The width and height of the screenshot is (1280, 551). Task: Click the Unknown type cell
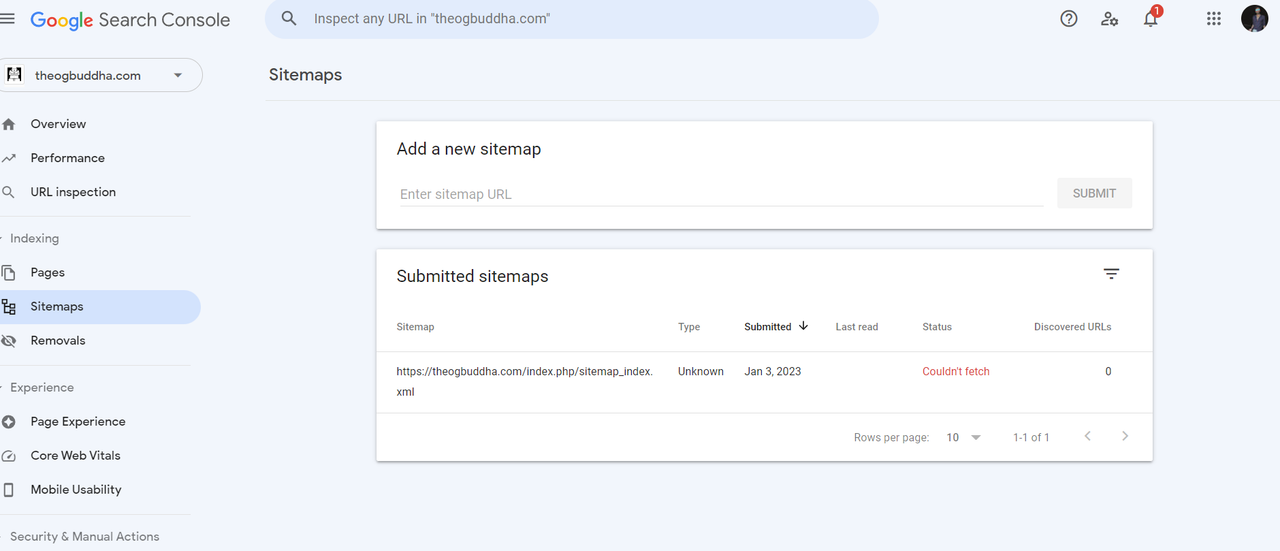coord(701,372)
